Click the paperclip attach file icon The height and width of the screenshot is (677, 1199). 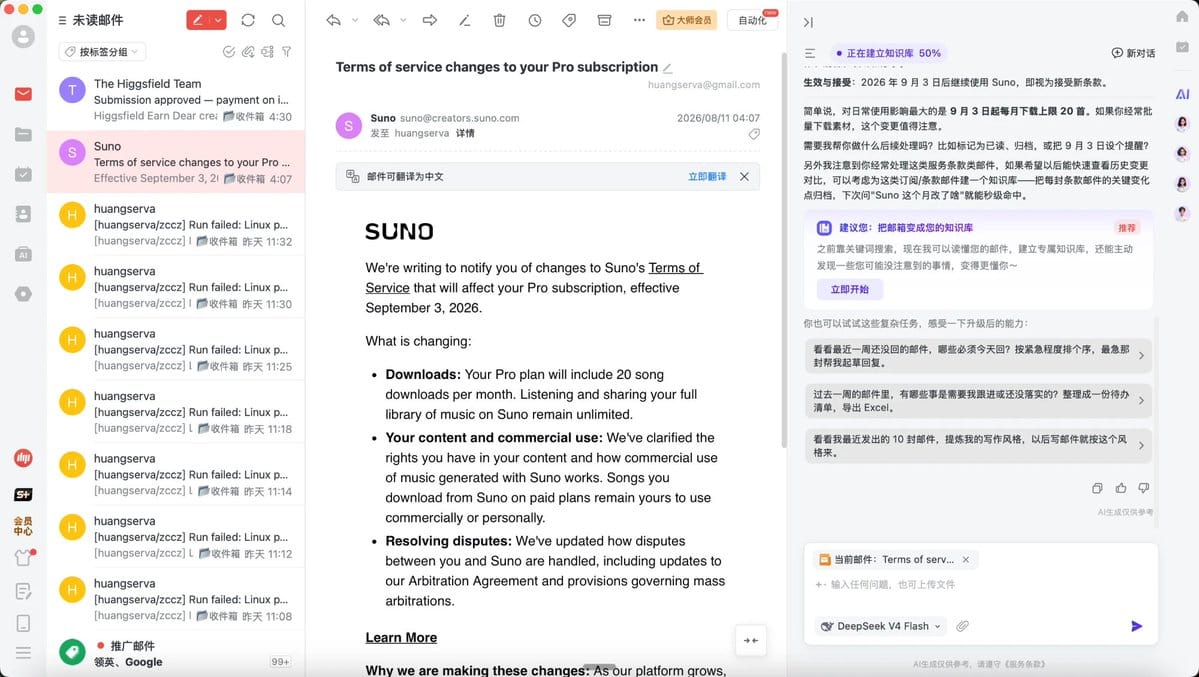pos(963,626)
